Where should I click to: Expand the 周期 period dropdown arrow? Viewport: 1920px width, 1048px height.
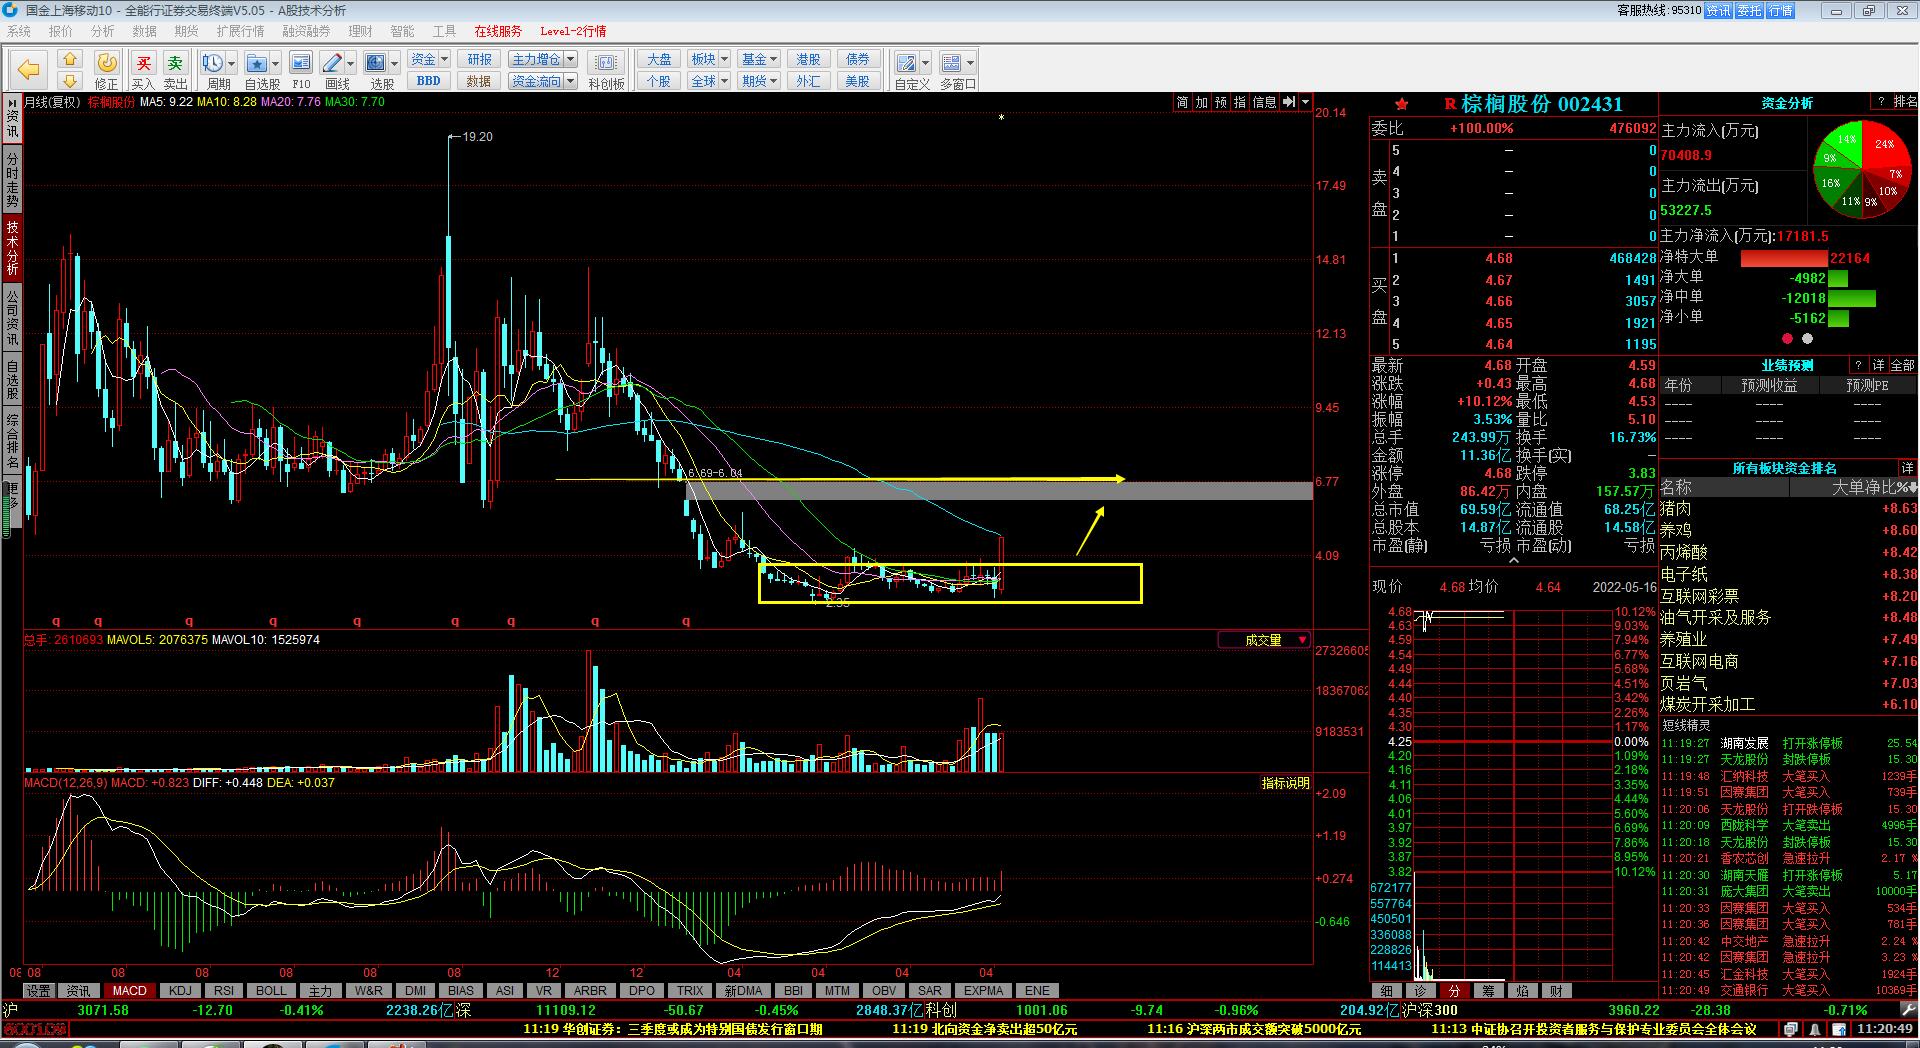232,63
